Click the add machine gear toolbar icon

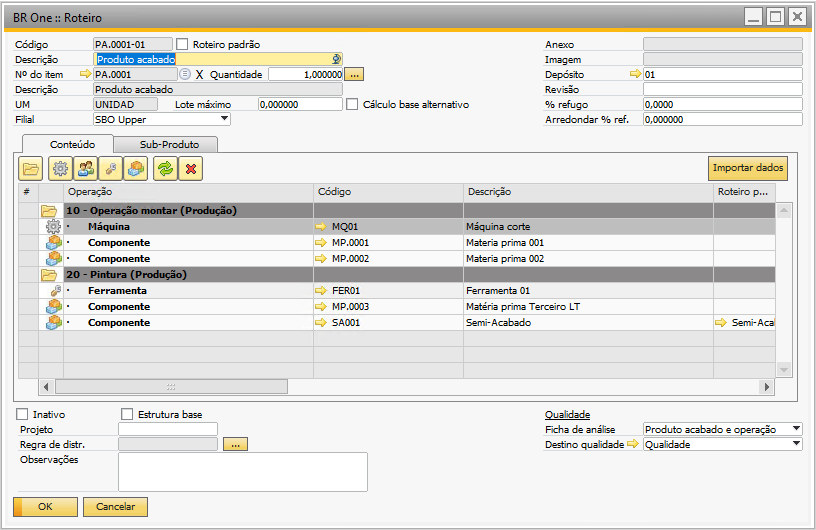pyautogui.click(x=60, y=169)
